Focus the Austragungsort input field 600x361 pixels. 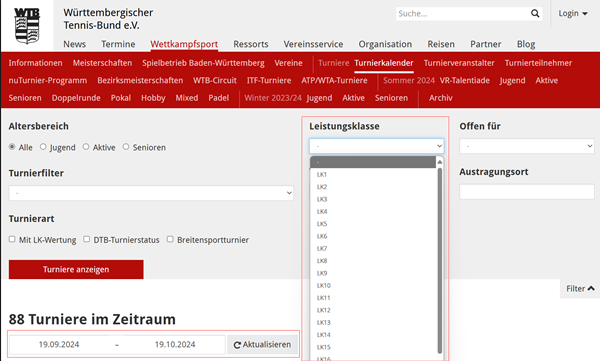point(527,192)
